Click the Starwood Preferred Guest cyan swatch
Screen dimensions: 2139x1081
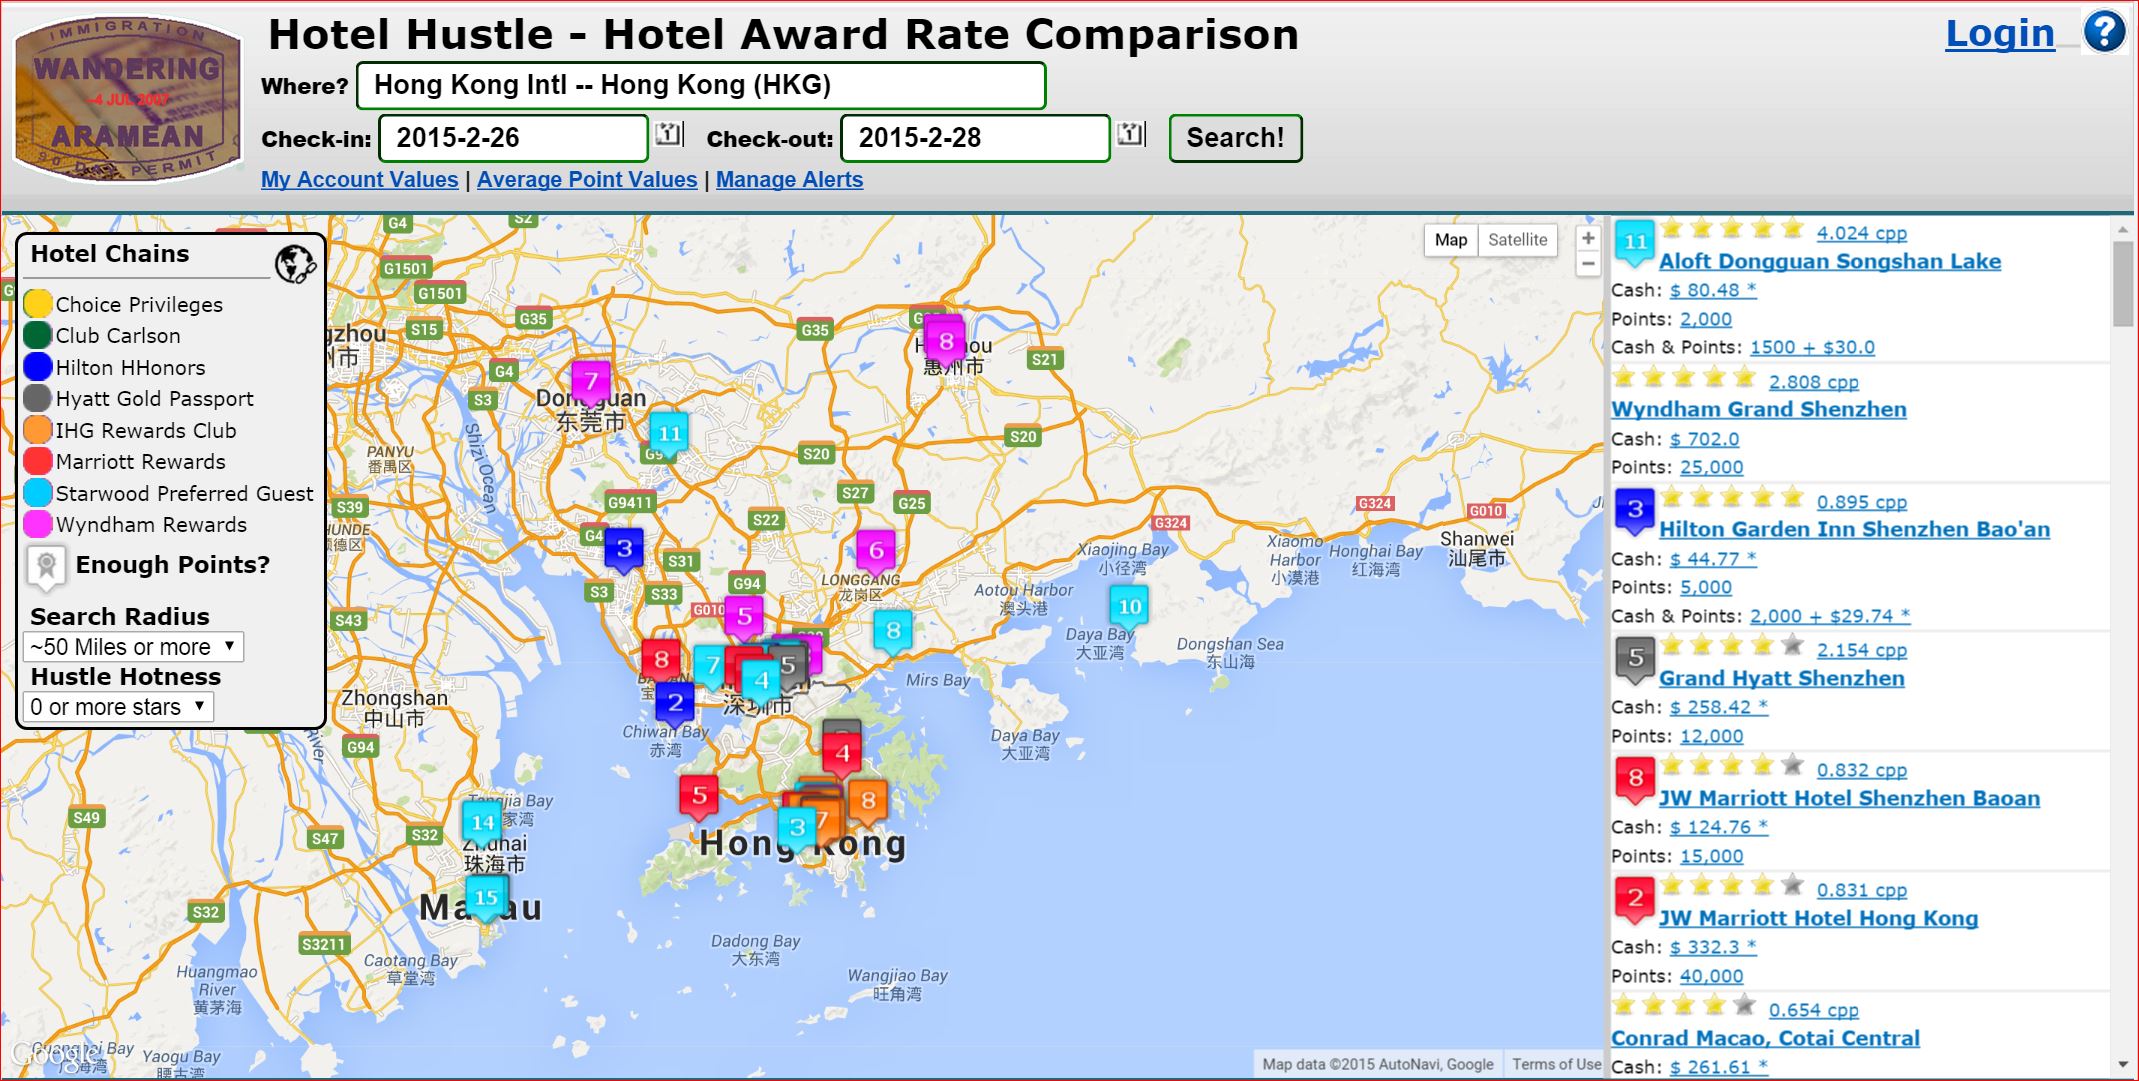[x=38, y=493]
